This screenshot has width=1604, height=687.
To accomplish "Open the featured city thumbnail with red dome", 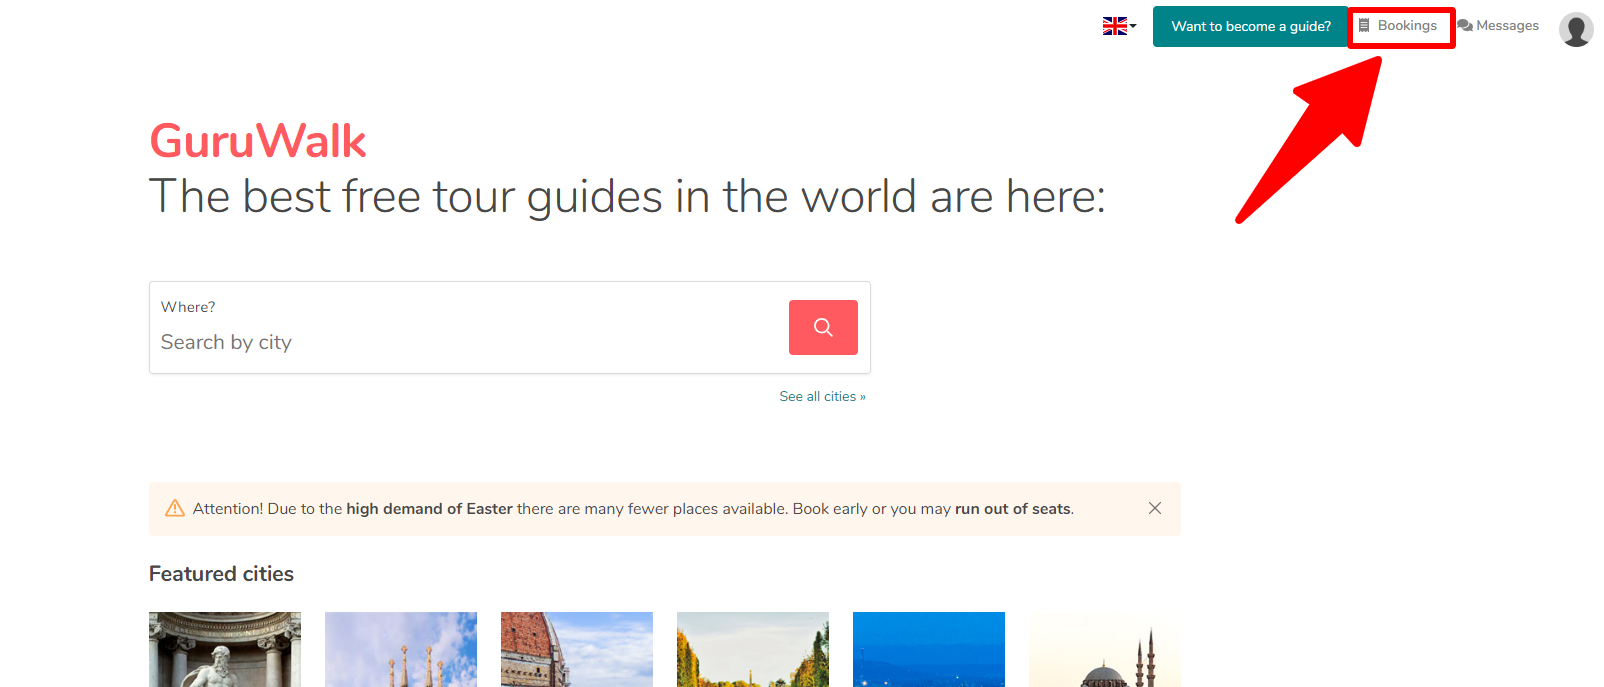I will 577,650.
